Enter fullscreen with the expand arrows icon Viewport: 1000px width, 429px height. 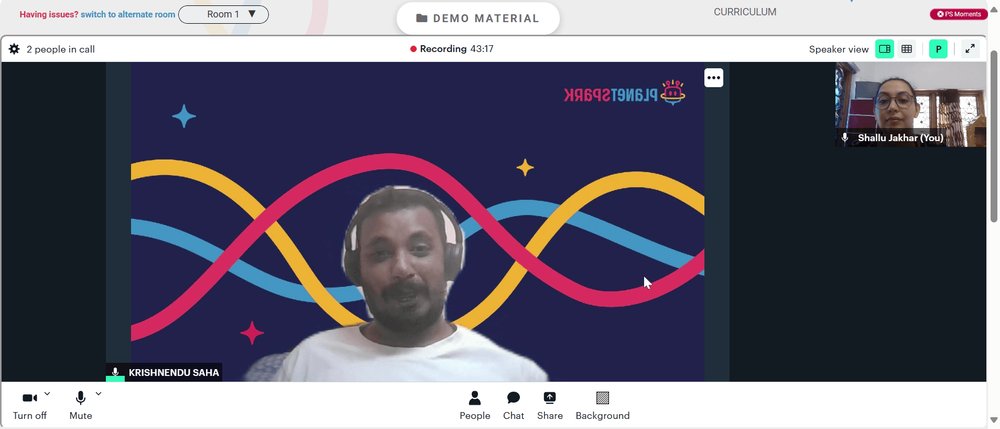(970, 49)
